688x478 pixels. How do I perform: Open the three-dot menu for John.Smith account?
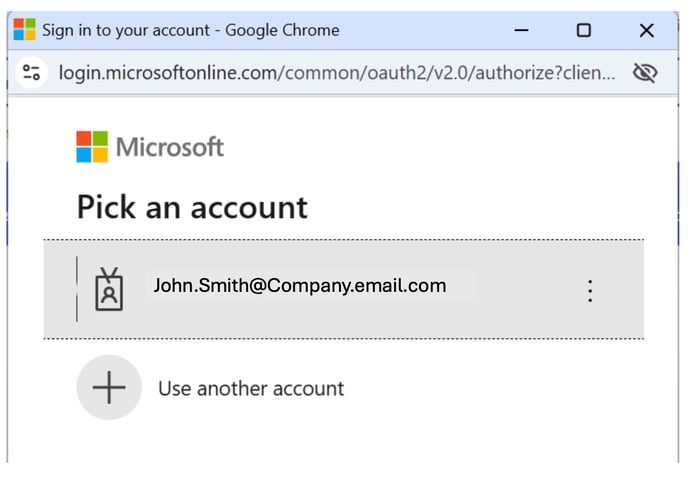590,291
